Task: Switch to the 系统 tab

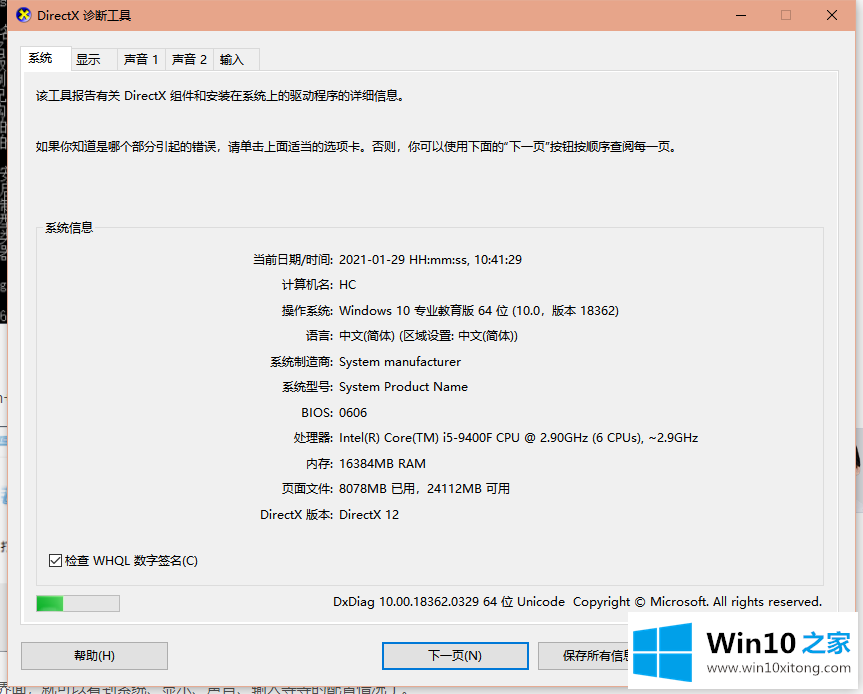Action: [x=46, y=58]
